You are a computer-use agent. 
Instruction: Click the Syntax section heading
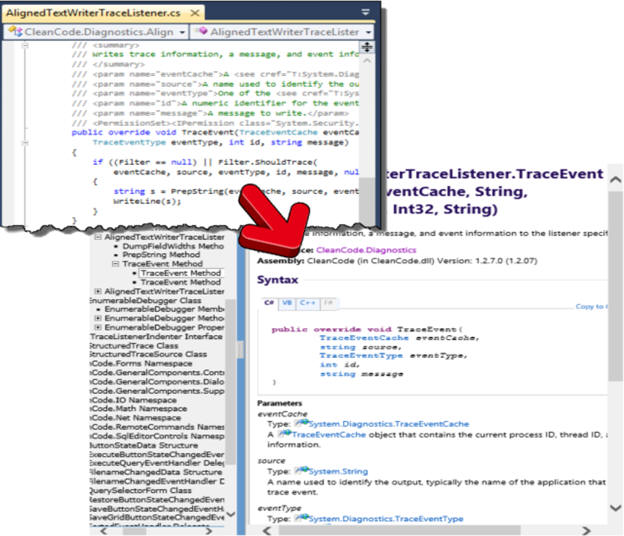(277, 280)
